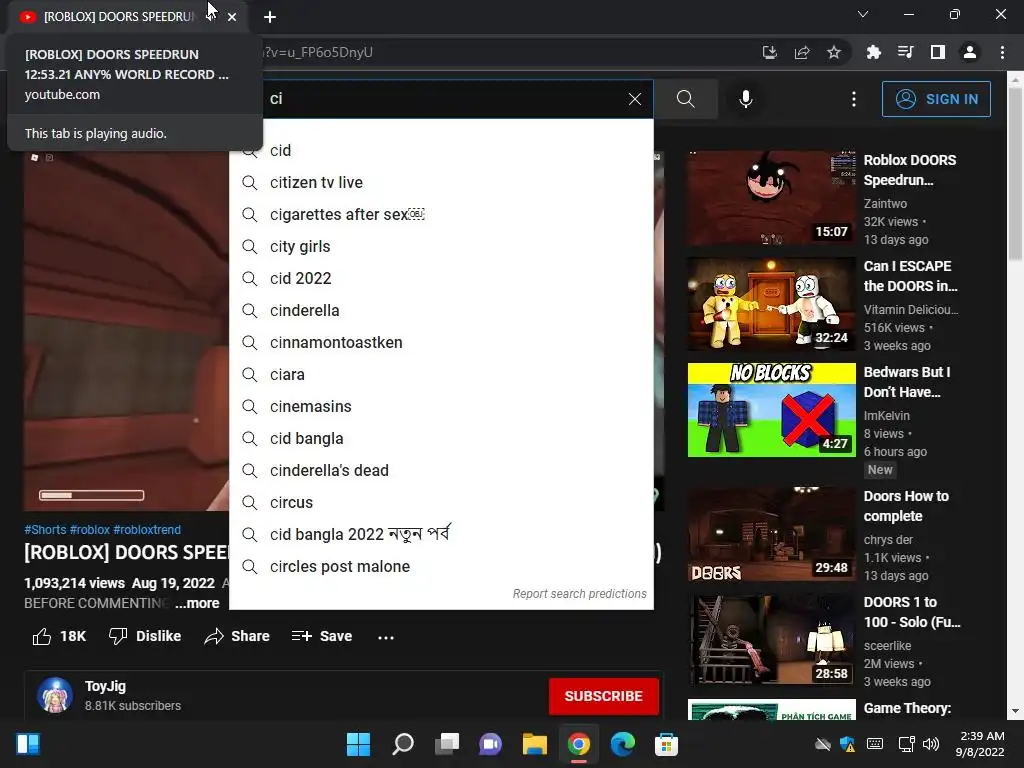
Task: Open the Chrome profile avatar
Action: pos(970,52)
